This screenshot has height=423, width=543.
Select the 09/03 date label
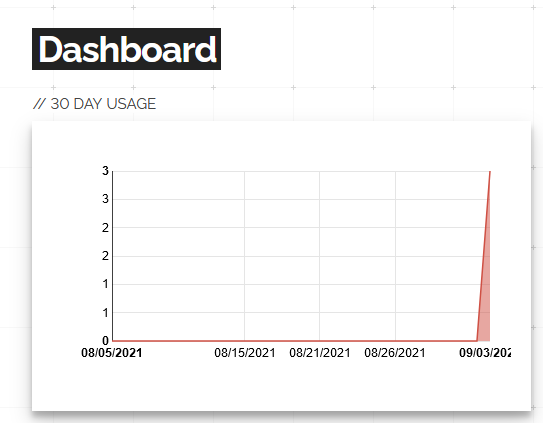click(x=485, y=353)
